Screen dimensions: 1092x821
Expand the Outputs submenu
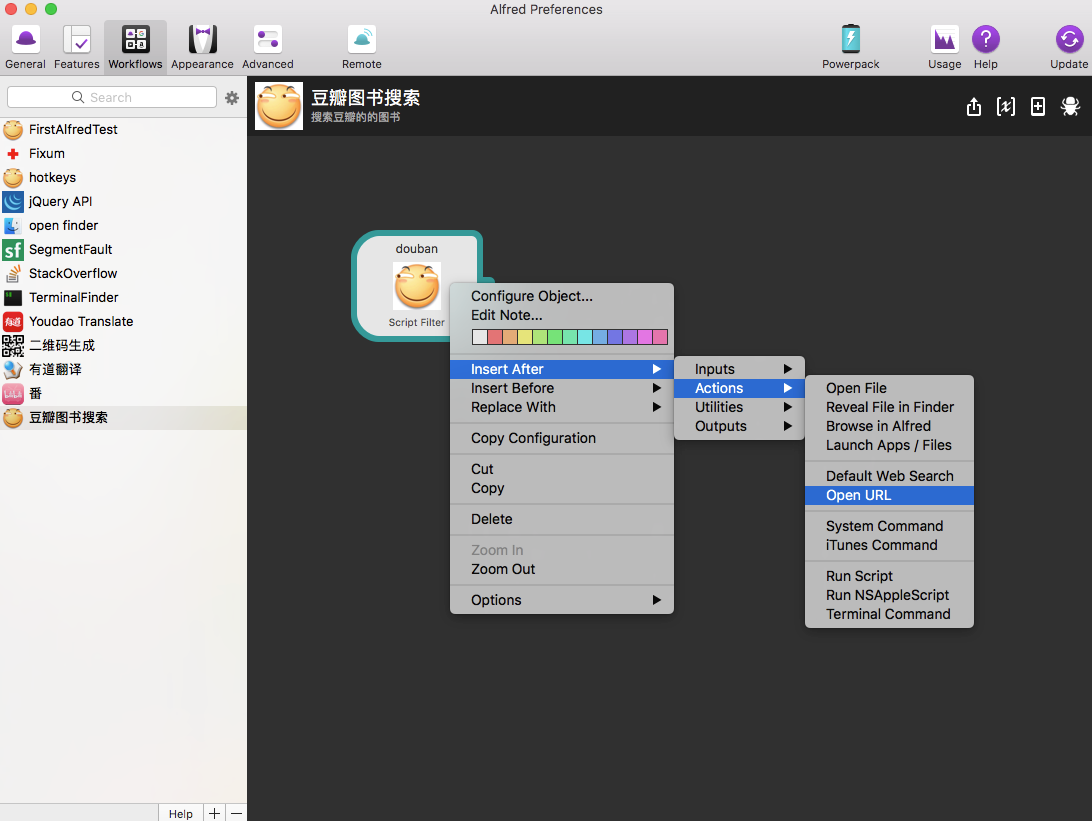coord(740,426)
